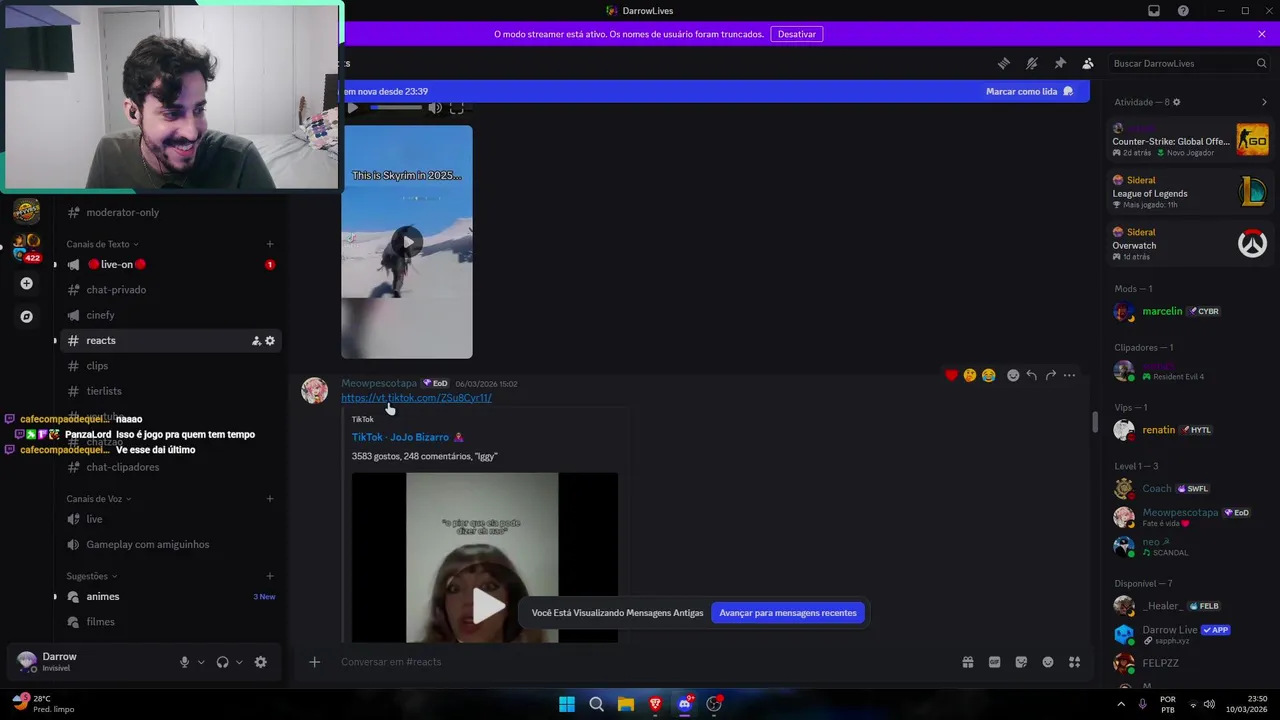Create channel in Canais de Texto
The image size is (1280, 720).
(270, 244)
